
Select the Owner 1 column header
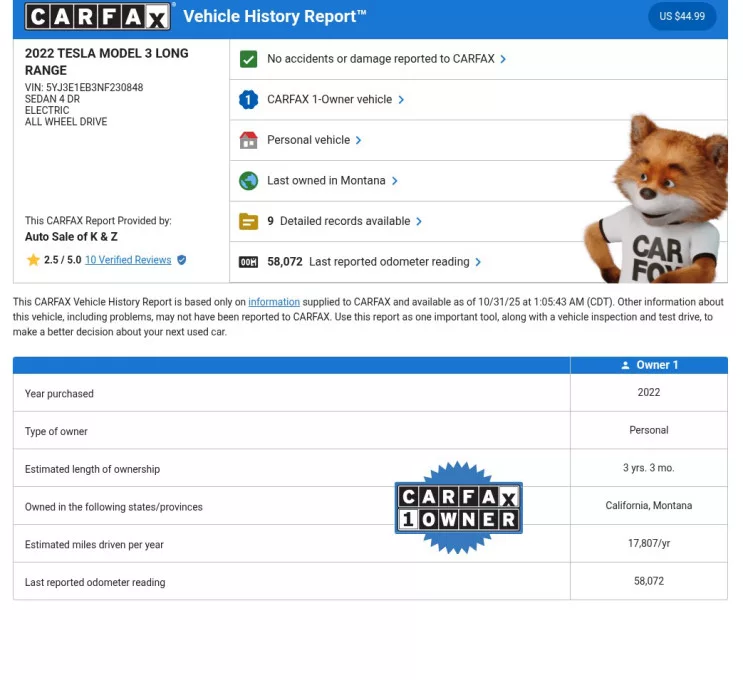pos(649,365)
